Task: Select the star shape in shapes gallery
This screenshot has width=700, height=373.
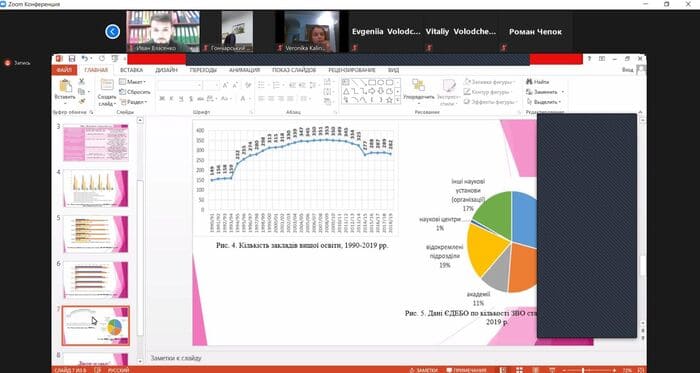Action: 389,100
